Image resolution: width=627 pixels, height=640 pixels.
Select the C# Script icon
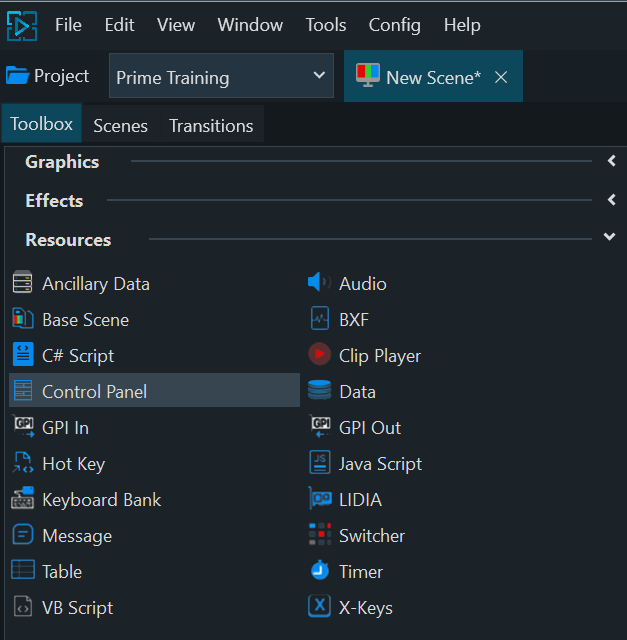(23, 355)
